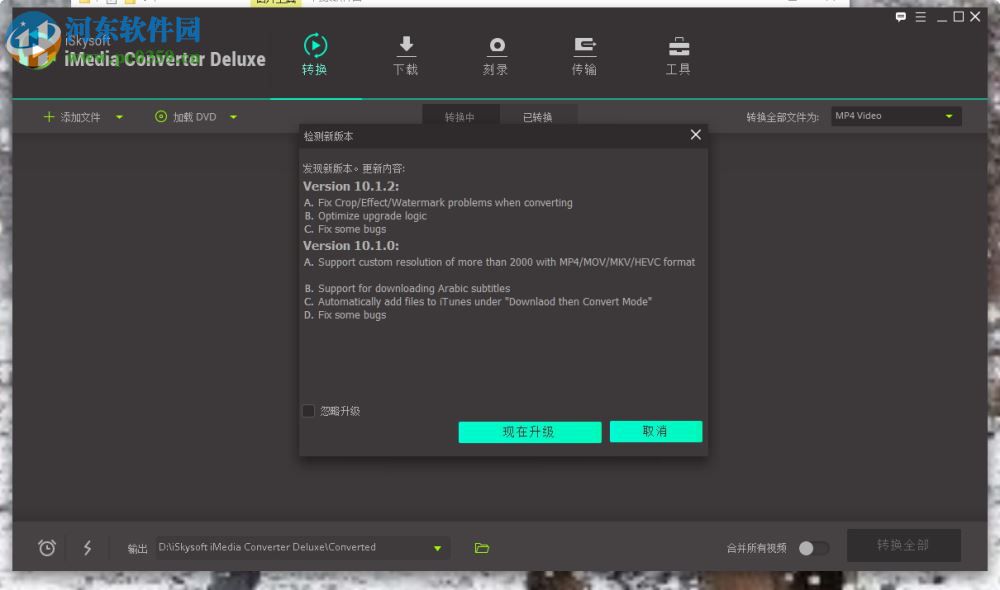Viewport: 1000px width, 590px height.
Task: Open the 刻录 (Burn) section
Action: coord(496,55)
